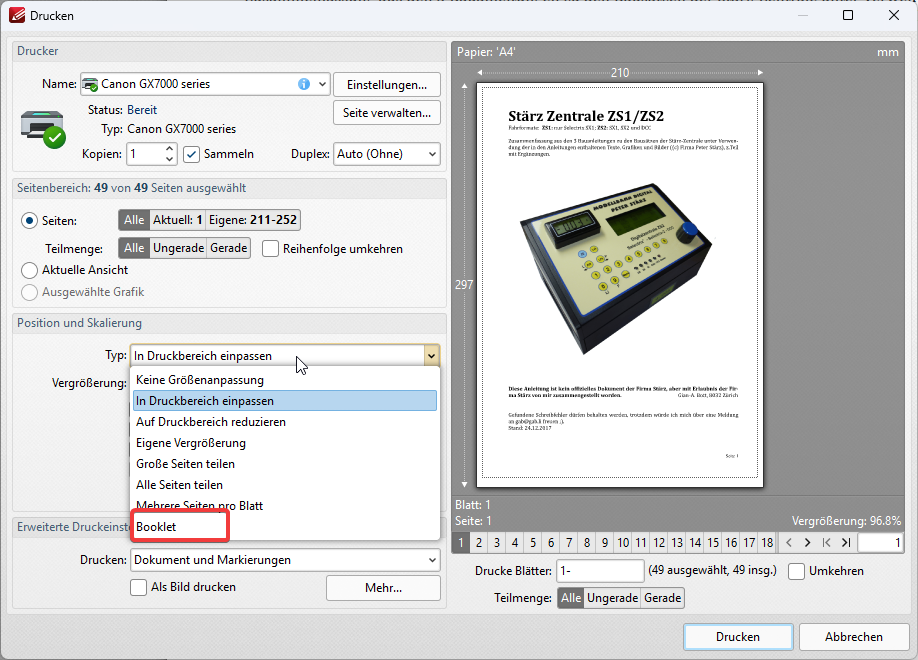Image resolution: width=918 pixels, height=660 pixels.
Task: Select Eigene Vergrößerung in the list
Action: (191, 442)
